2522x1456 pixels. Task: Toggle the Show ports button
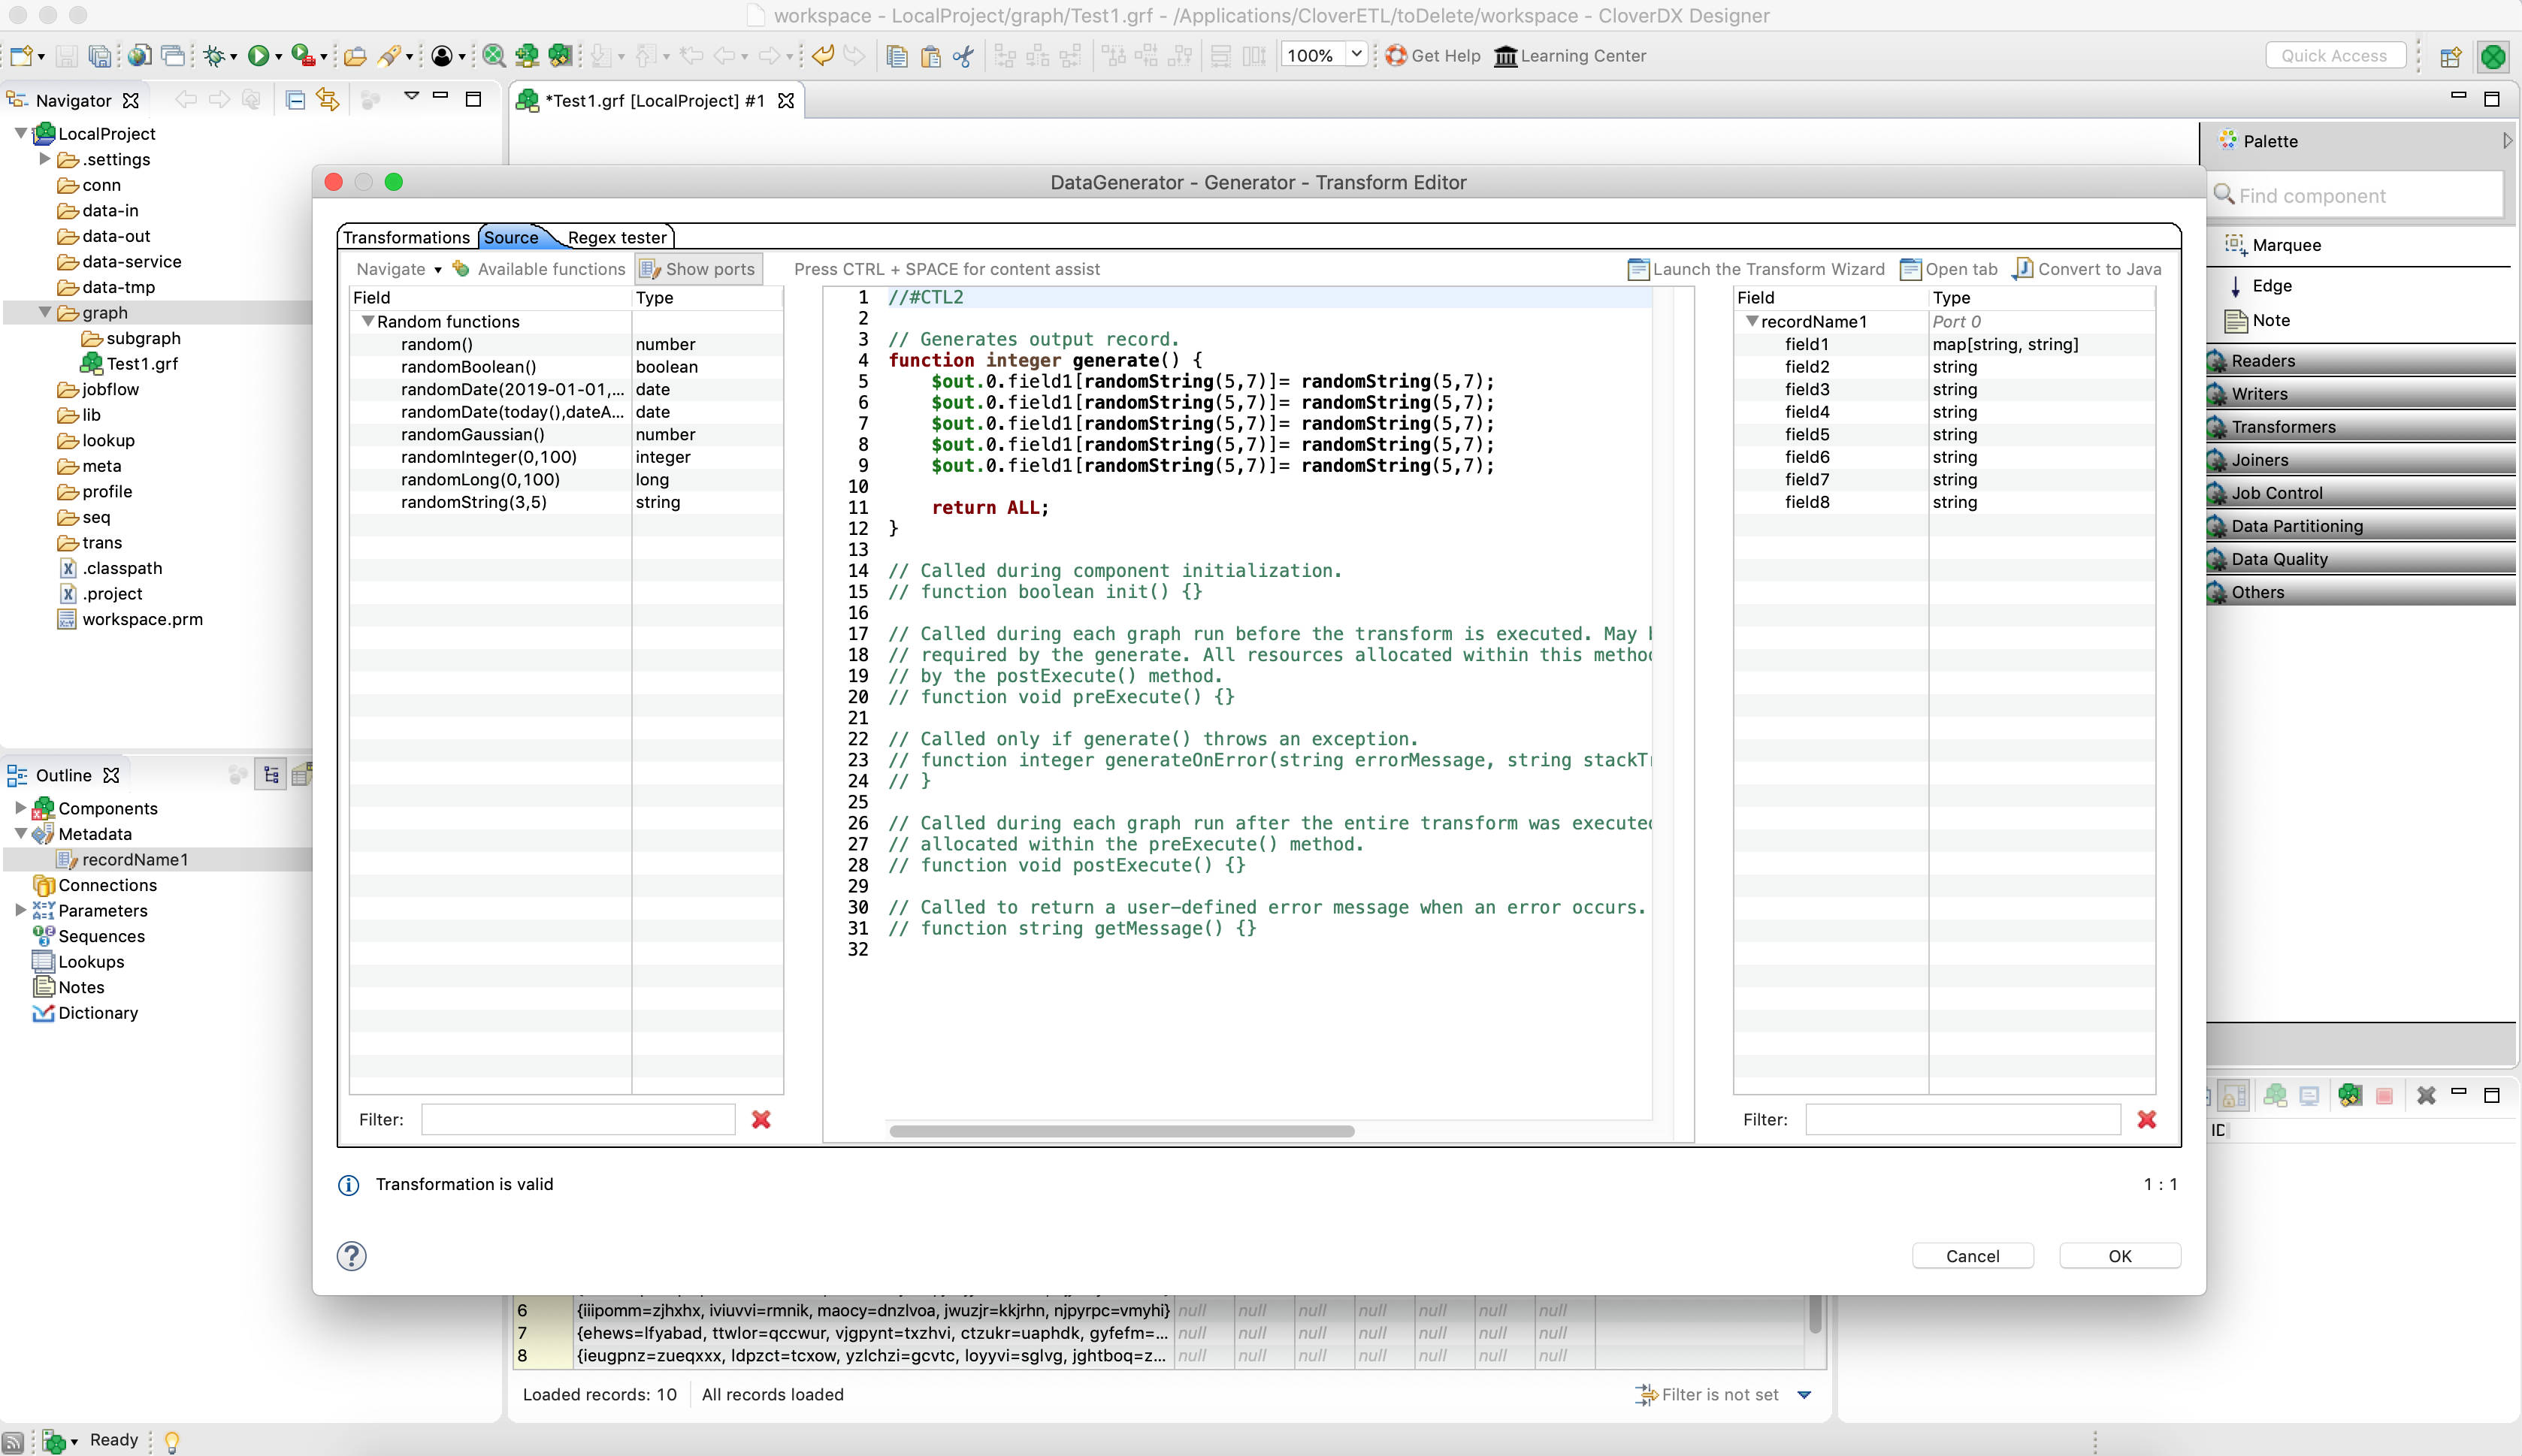click(x=698, y=268)
